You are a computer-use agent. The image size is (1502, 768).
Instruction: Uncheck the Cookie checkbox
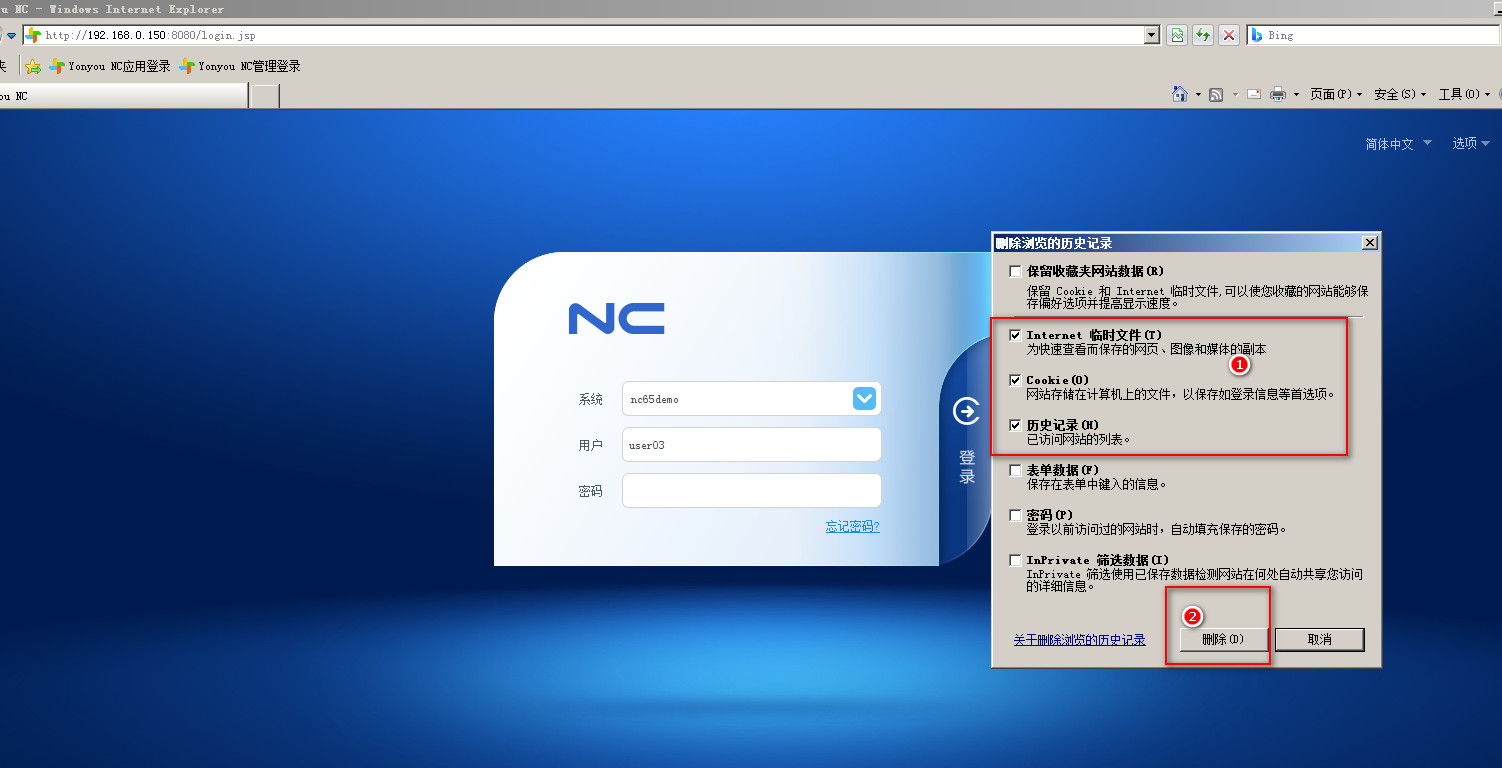click(x=1016, y=380)
